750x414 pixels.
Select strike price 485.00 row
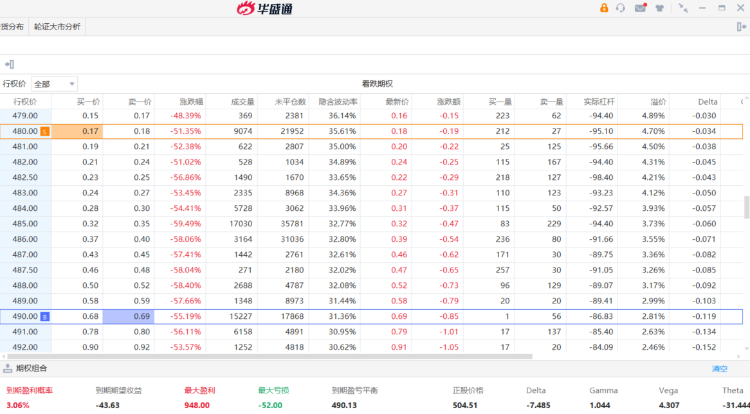coord(25,224)
